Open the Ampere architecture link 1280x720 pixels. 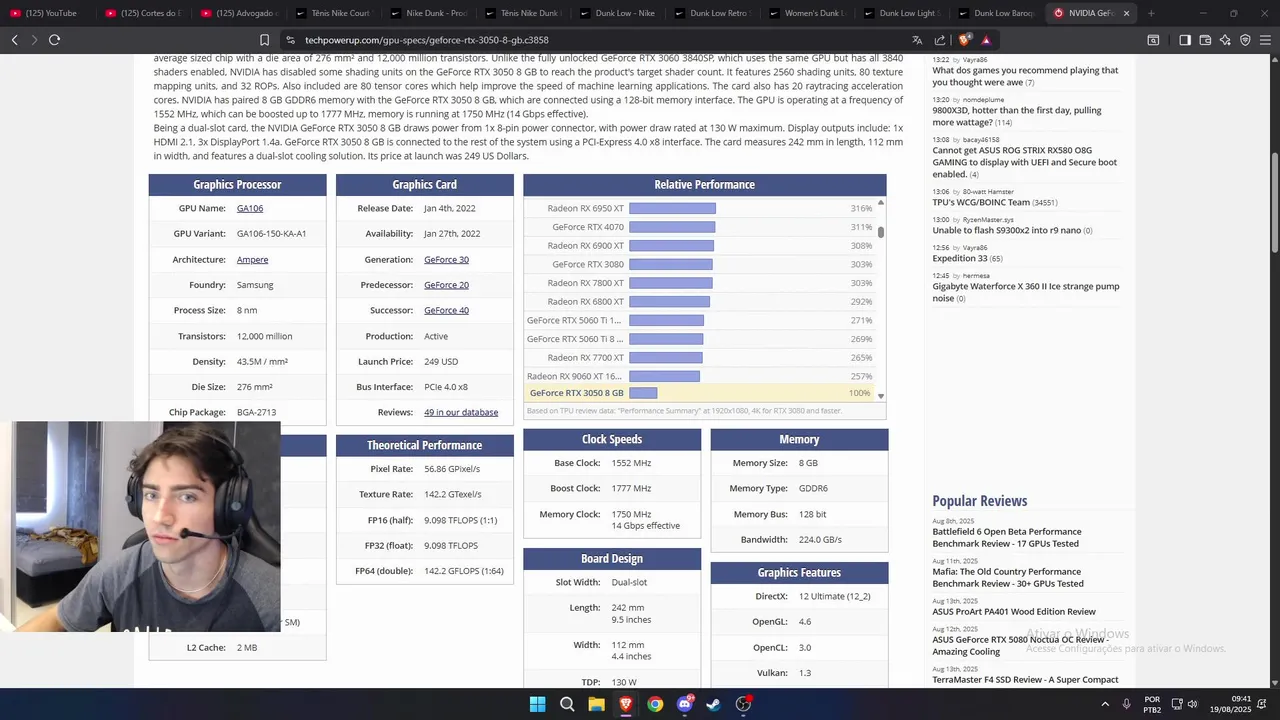pyautogui.click(x=252, y=259)
